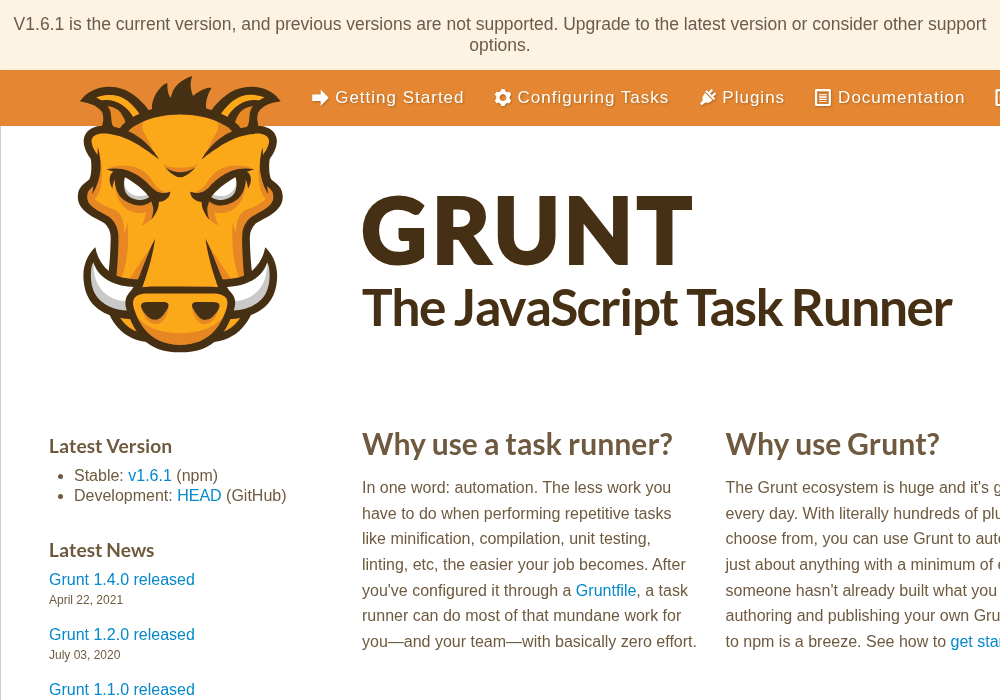Click the 'Why use Grunt?' heading
The width and height of the screenshot is (1000, 700).
pos(832,444)
